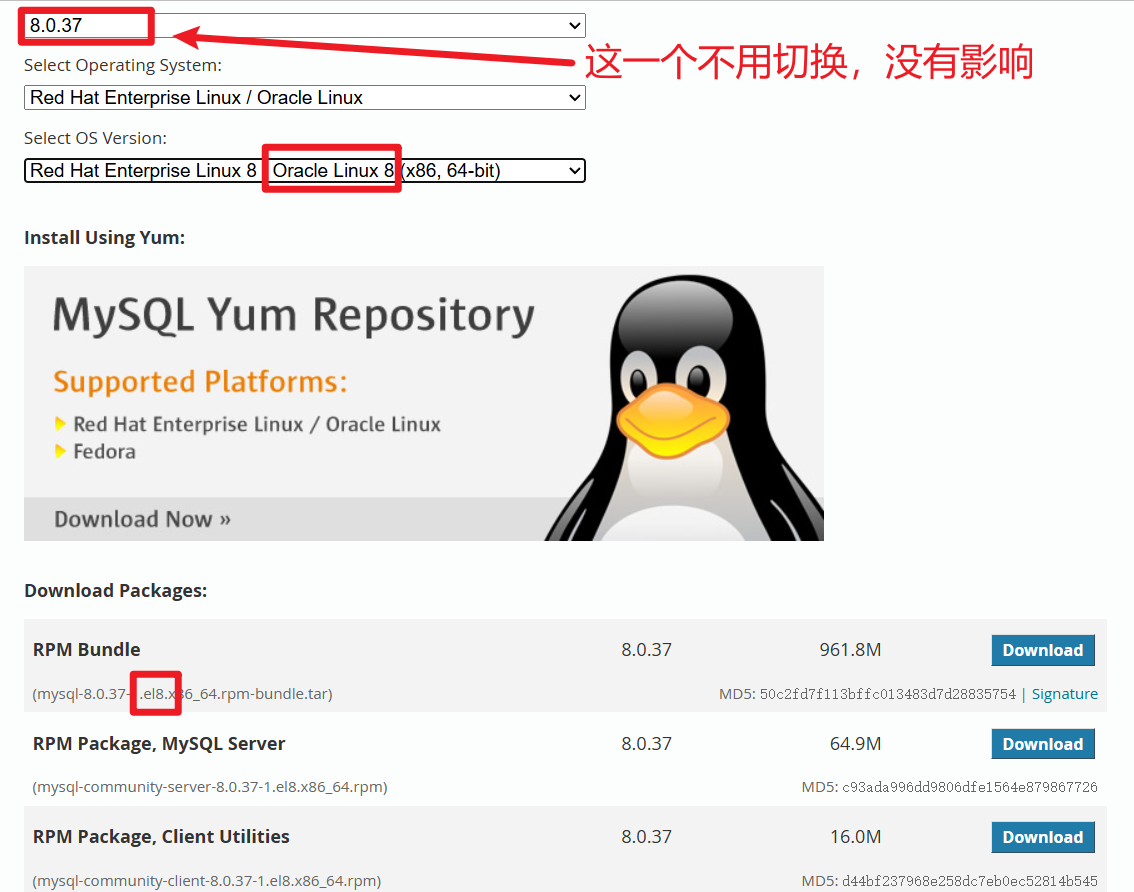Click the mysql-community-server-8.0.37-1.el8.x86_64.rpm filename

coord(210,787)
